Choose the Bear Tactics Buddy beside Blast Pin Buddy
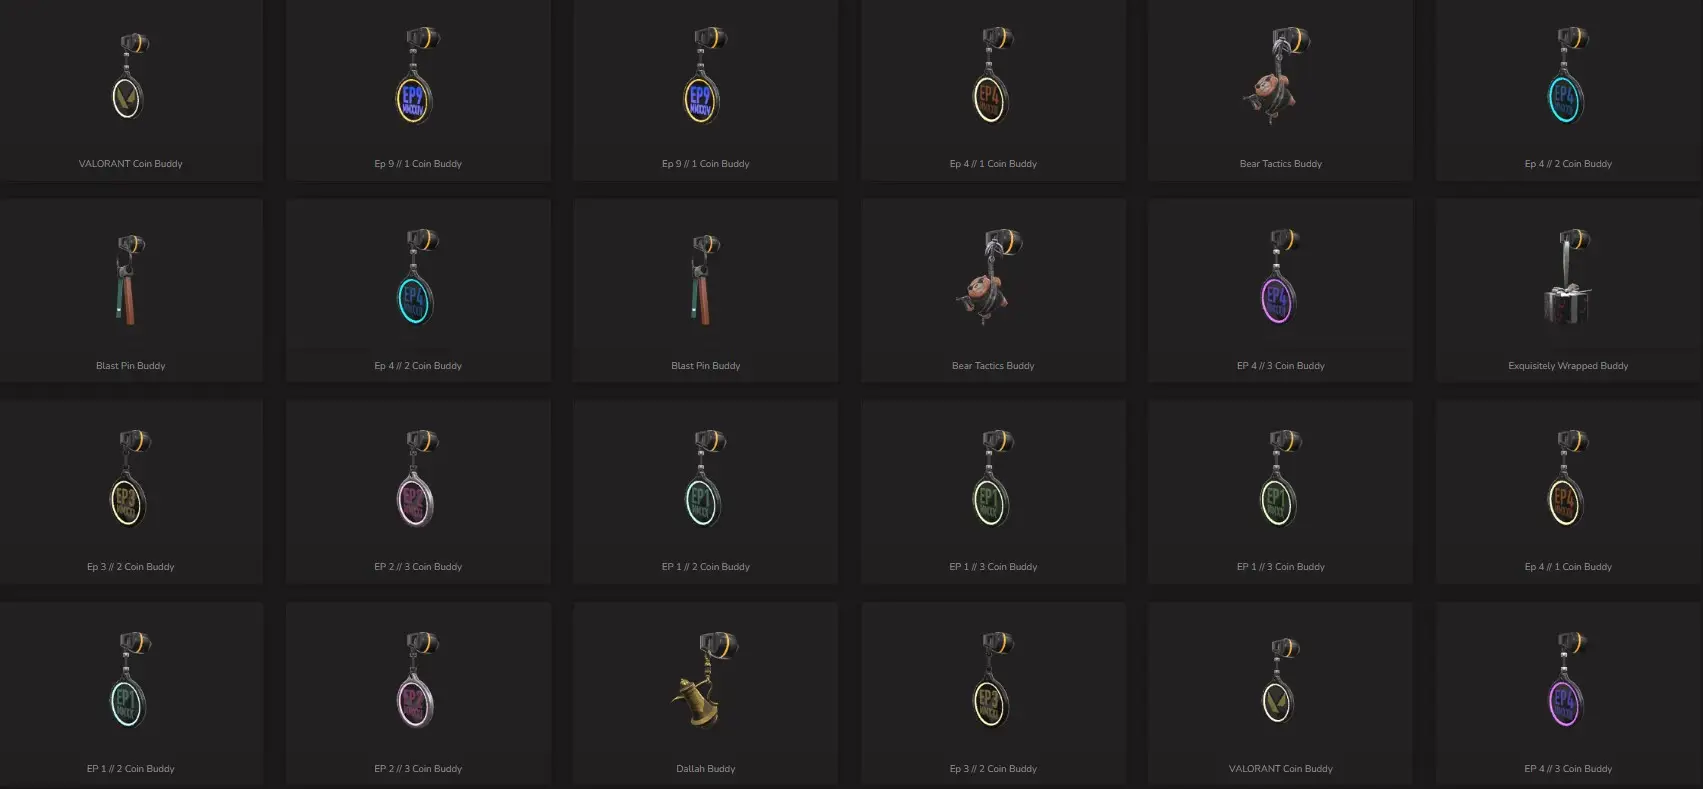1703x789 pixels. click(993, 290)
